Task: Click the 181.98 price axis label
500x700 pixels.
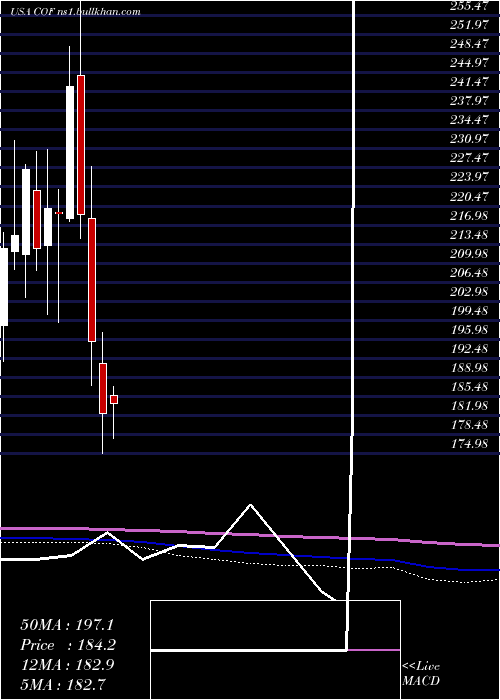Action: tap(470, 406)
